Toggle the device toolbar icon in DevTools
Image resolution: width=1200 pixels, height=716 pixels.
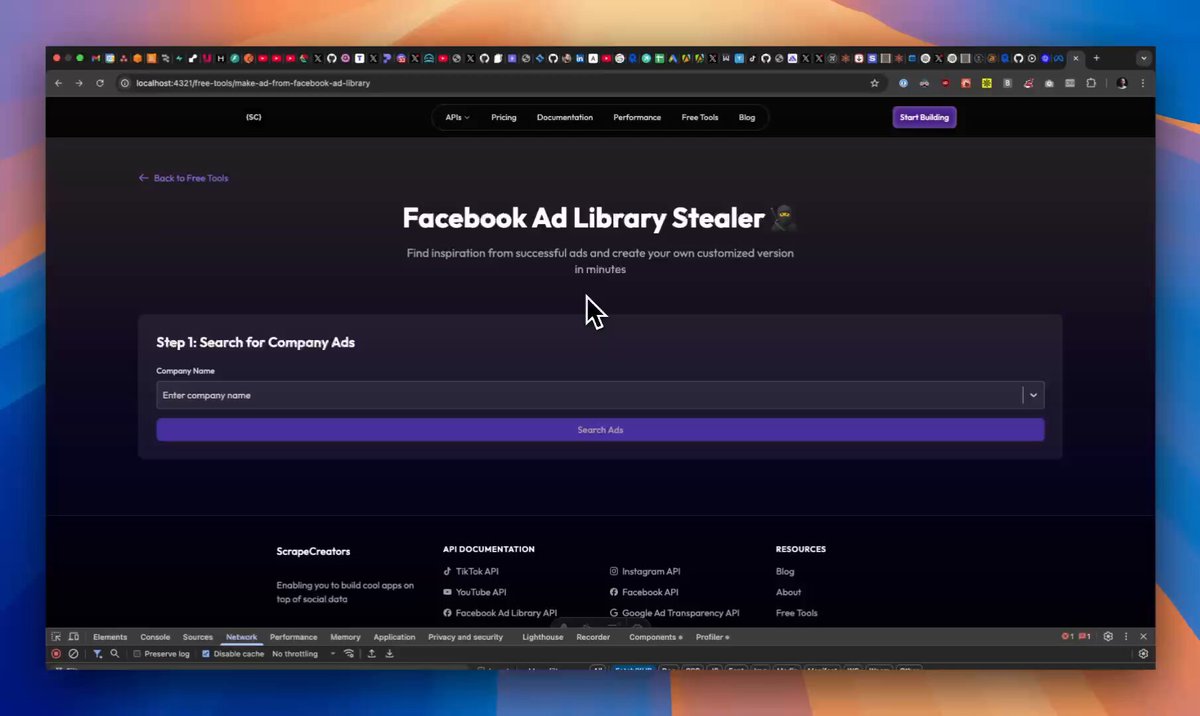[73, 637]
